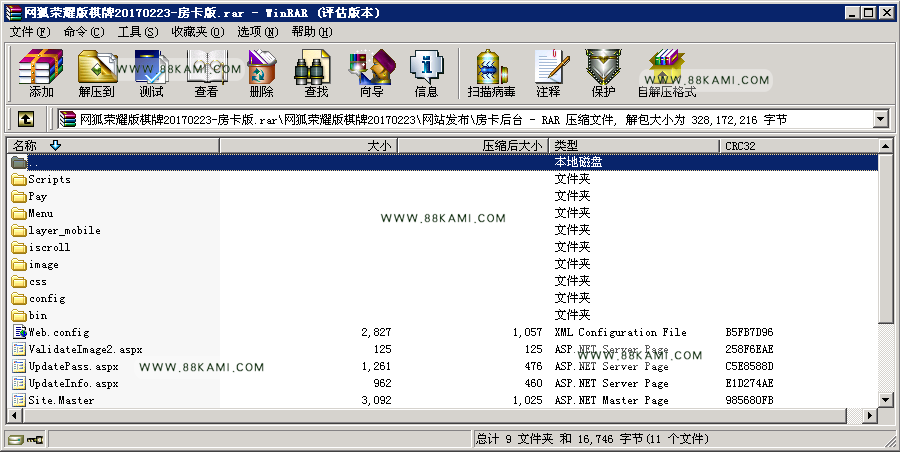900x452 pixels.
Task: Sort by 名称 column header
Action: click(x=113, y=146)
